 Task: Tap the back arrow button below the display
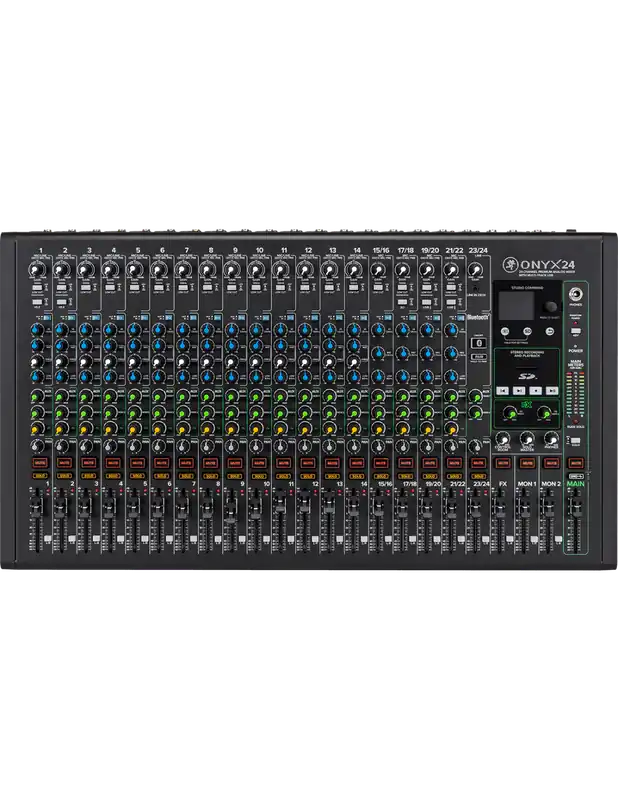pyautogui.click(x=550, y=332)
